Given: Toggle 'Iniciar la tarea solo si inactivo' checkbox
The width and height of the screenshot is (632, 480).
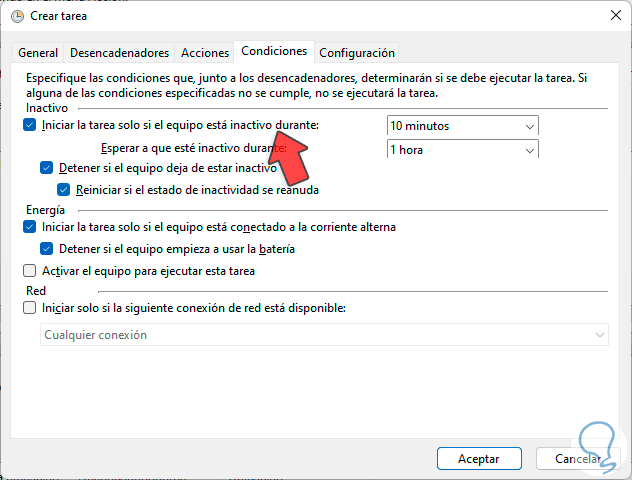Looking at the screenshot, I should pyautogui.click(x=28, y=126).
